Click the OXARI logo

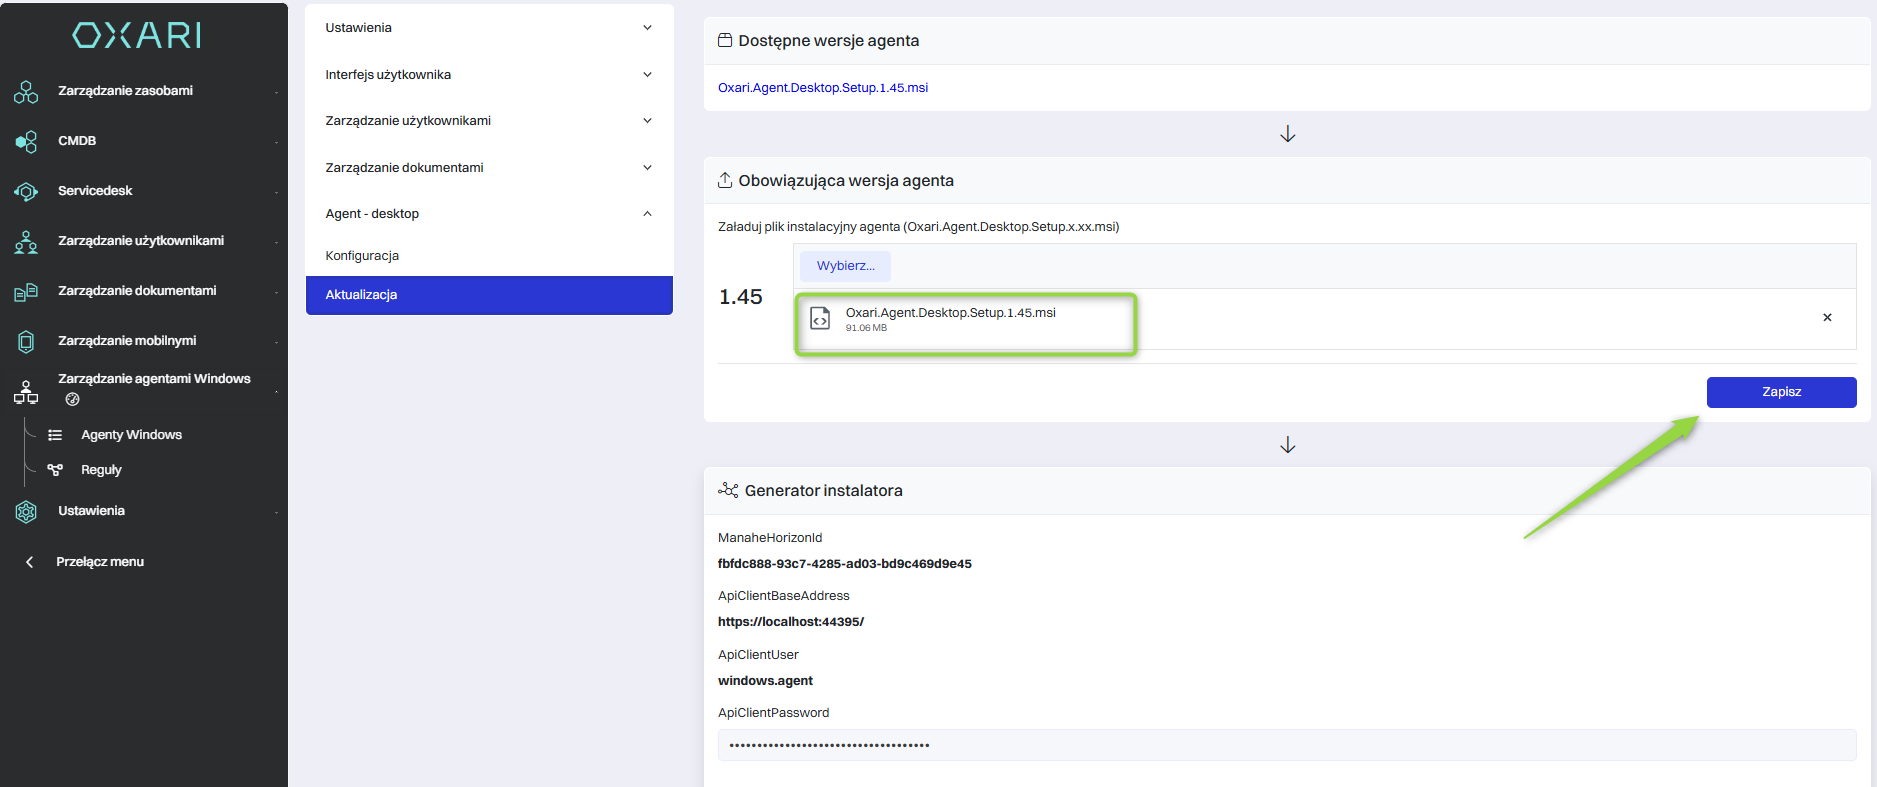pyautogui.click(x=137, y=35)
